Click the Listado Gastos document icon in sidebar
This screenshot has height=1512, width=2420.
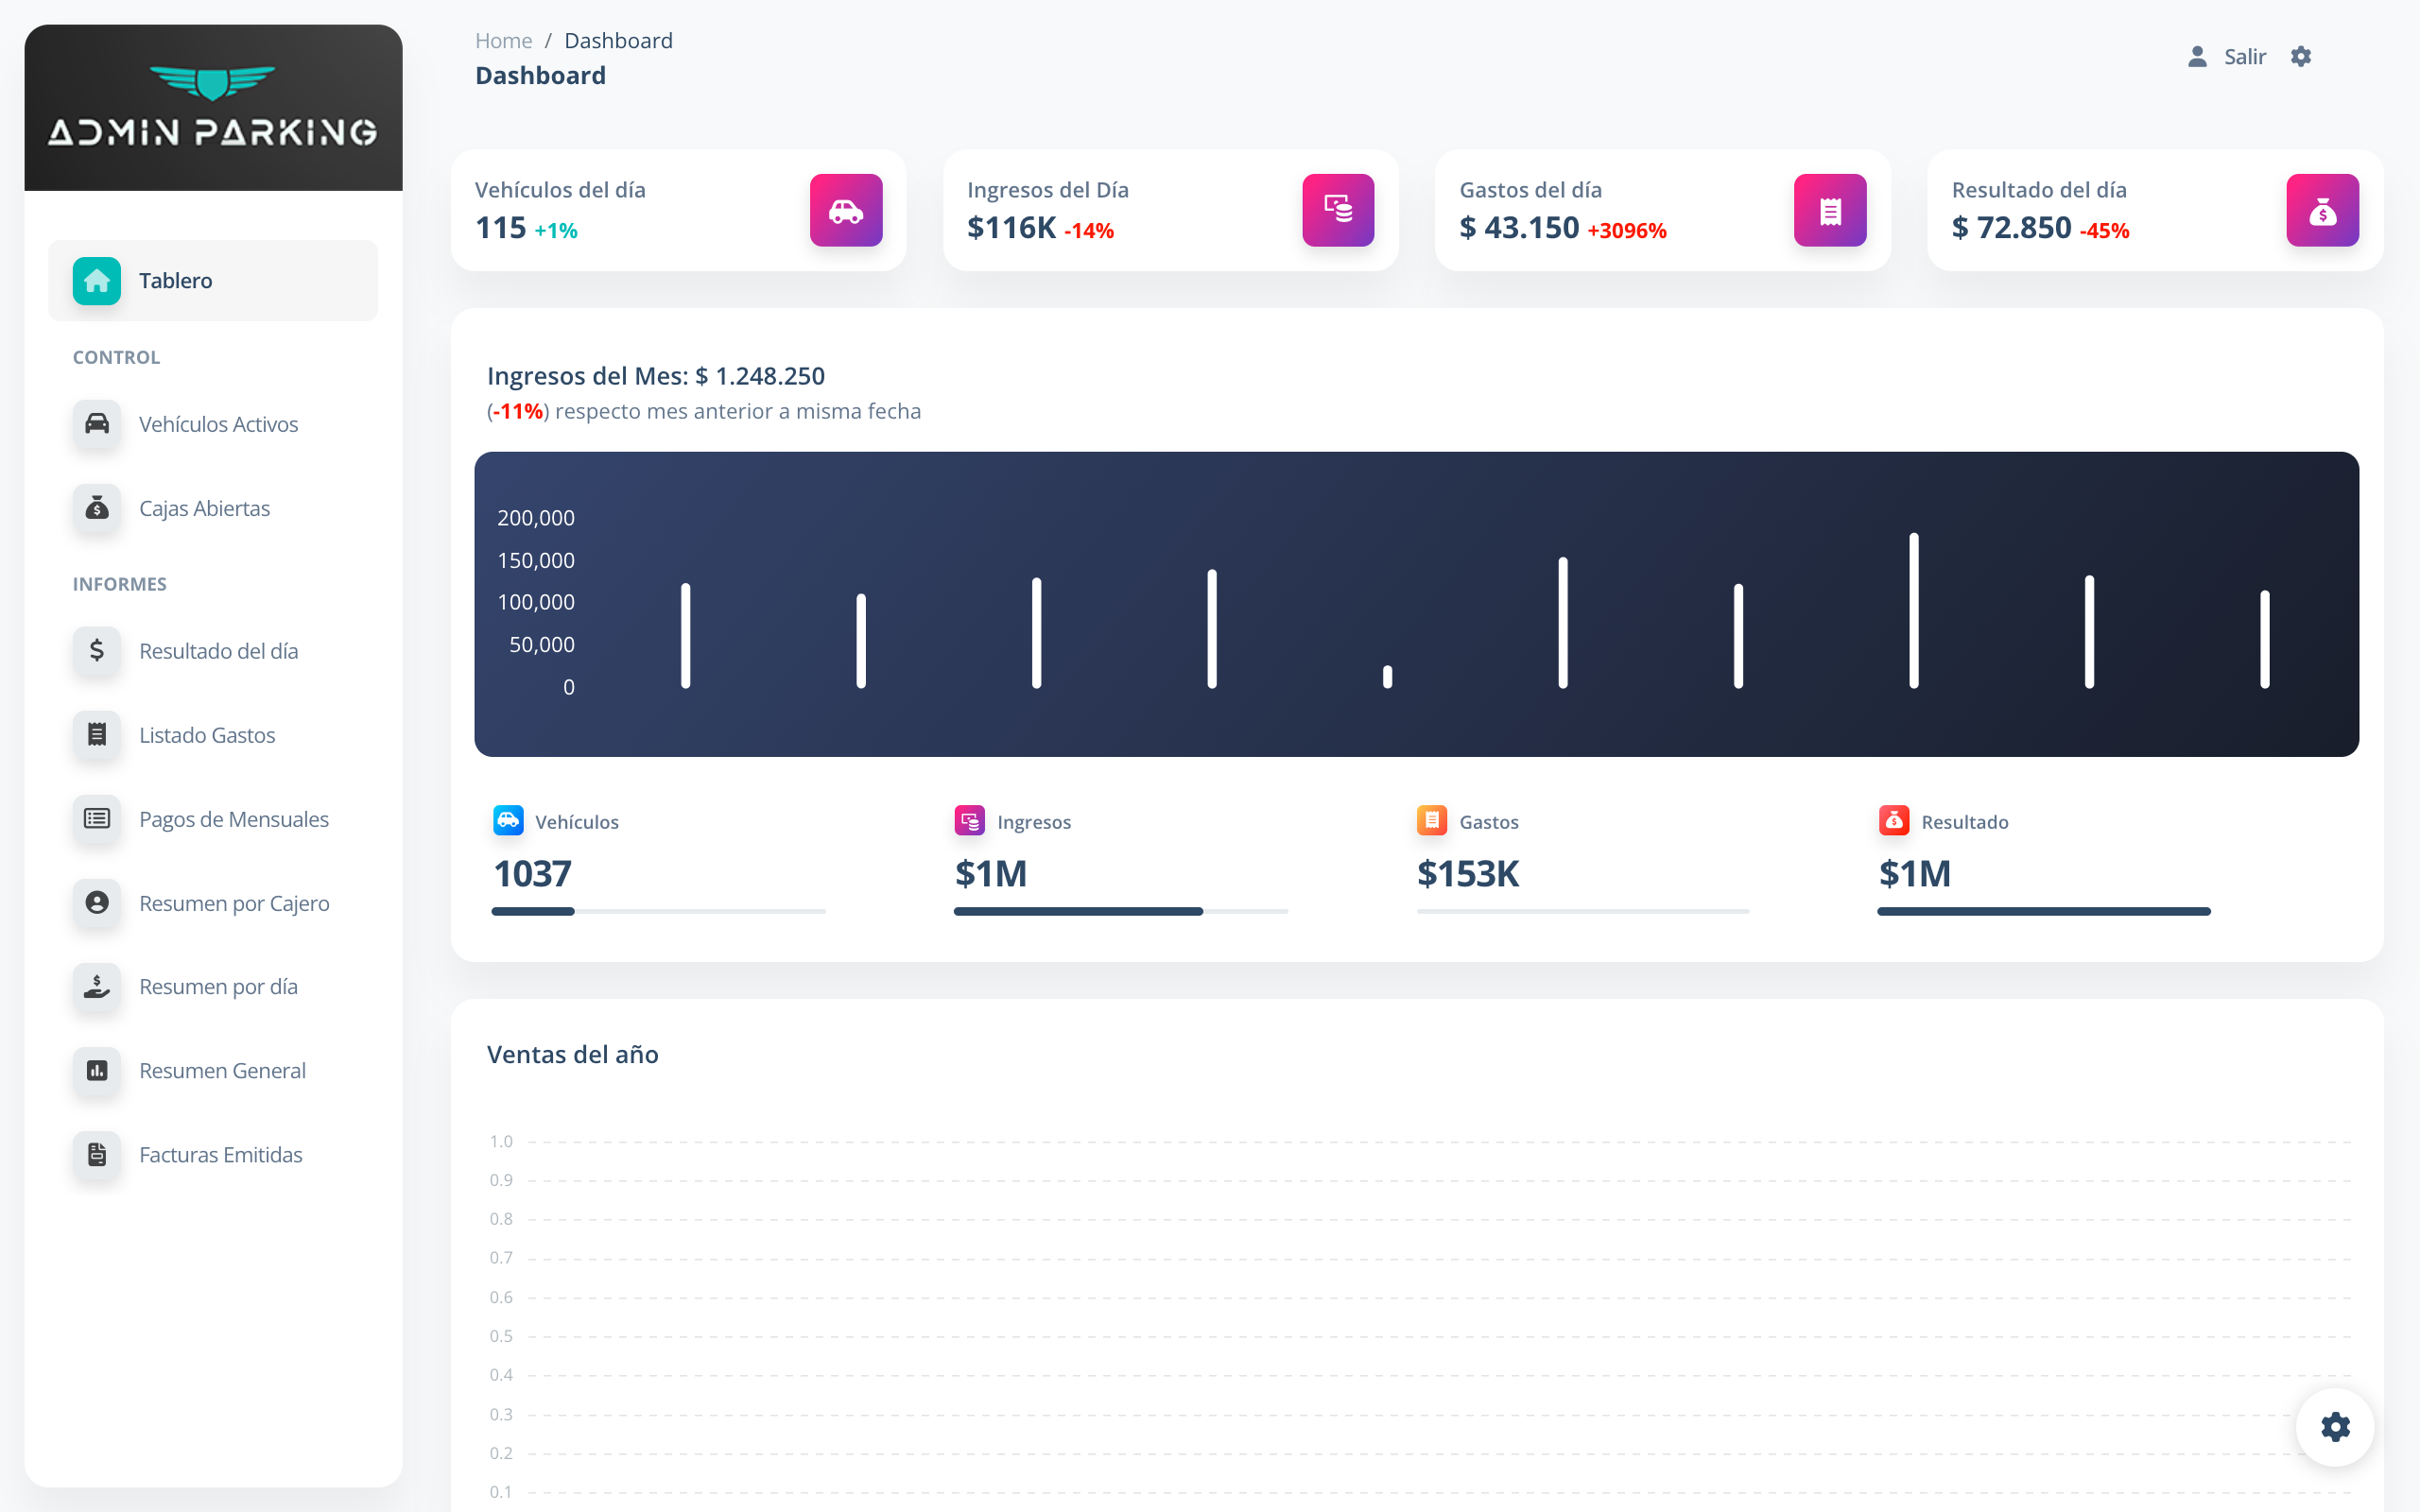95,731
